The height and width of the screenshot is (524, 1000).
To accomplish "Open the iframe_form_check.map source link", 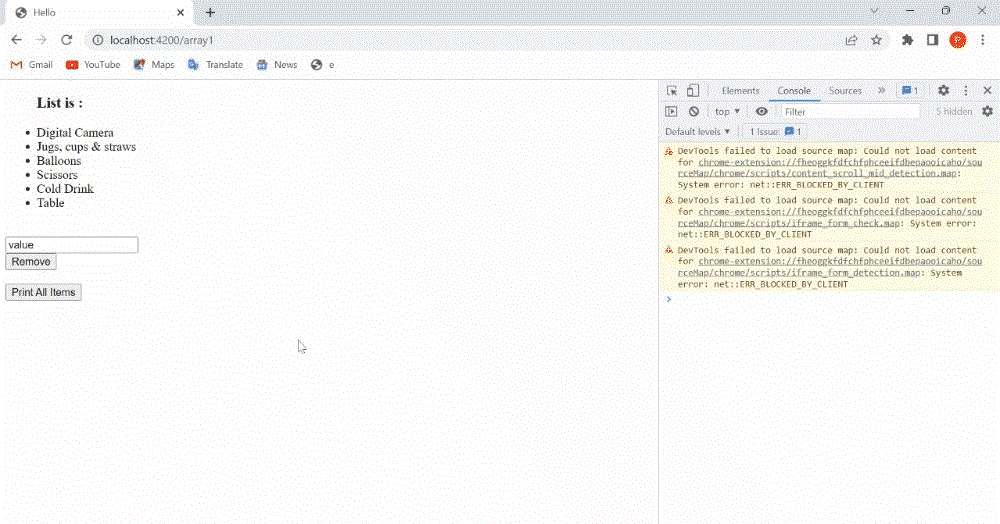I will click(x=830, y=217).
